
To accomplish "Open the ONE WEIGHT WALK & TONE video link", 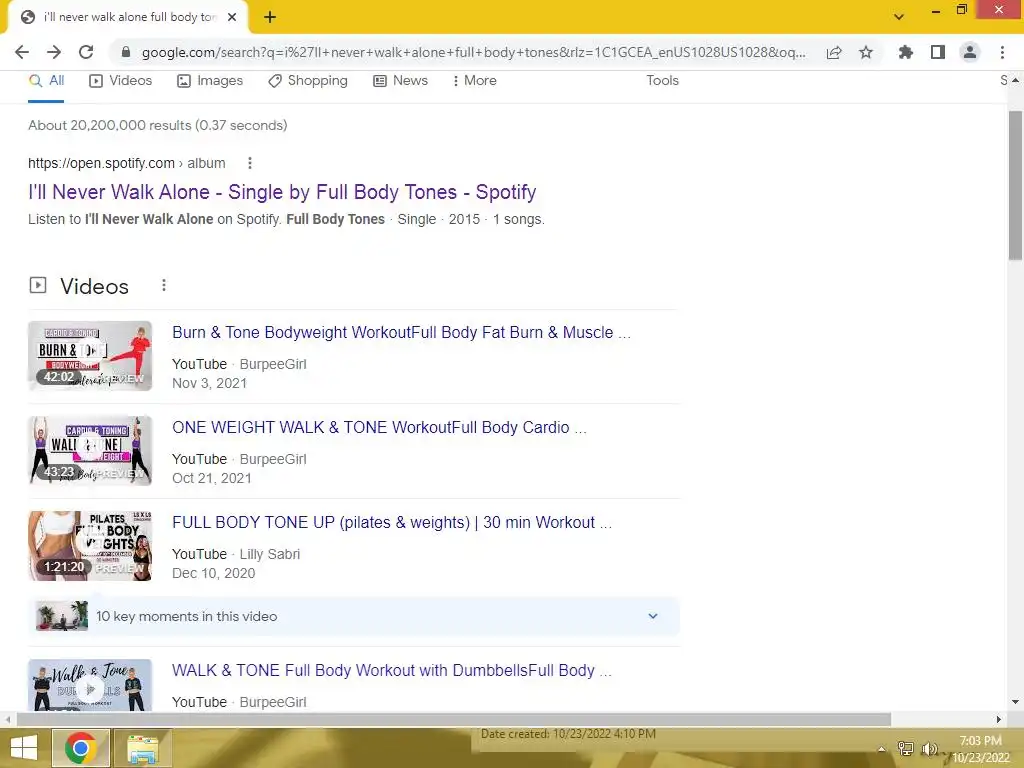I will click(x=379, y=428).
